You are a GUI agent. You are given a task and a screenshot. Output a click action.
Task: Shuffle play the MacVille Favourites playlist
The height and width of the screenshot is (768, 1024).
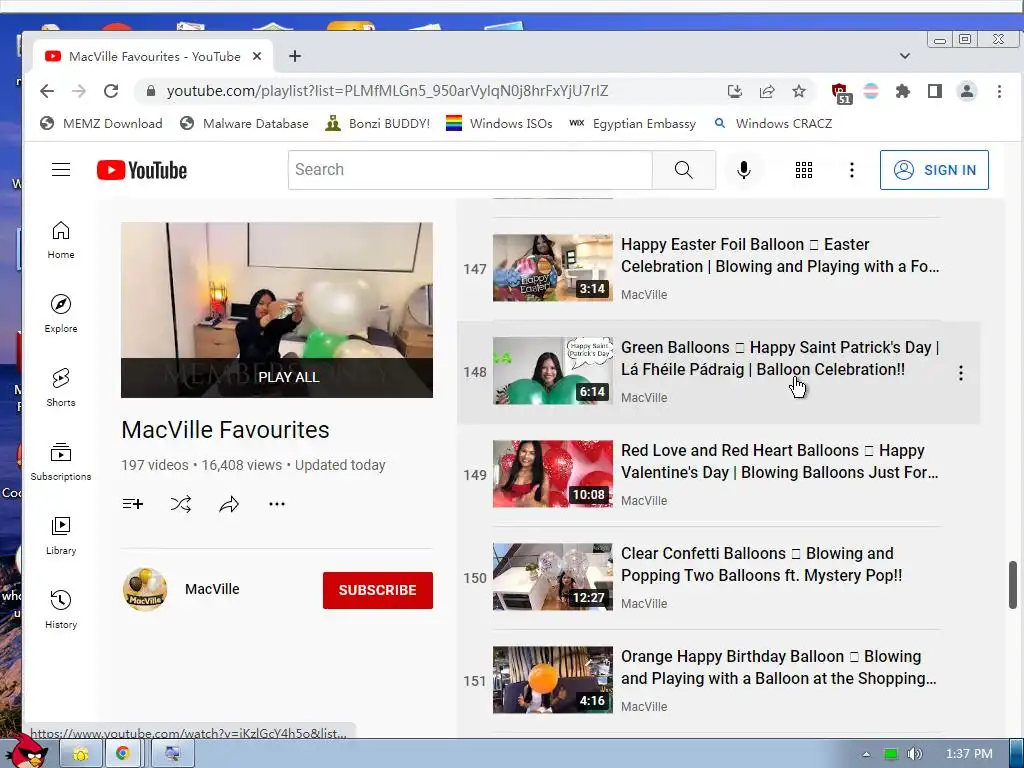[x=181, y=504]
